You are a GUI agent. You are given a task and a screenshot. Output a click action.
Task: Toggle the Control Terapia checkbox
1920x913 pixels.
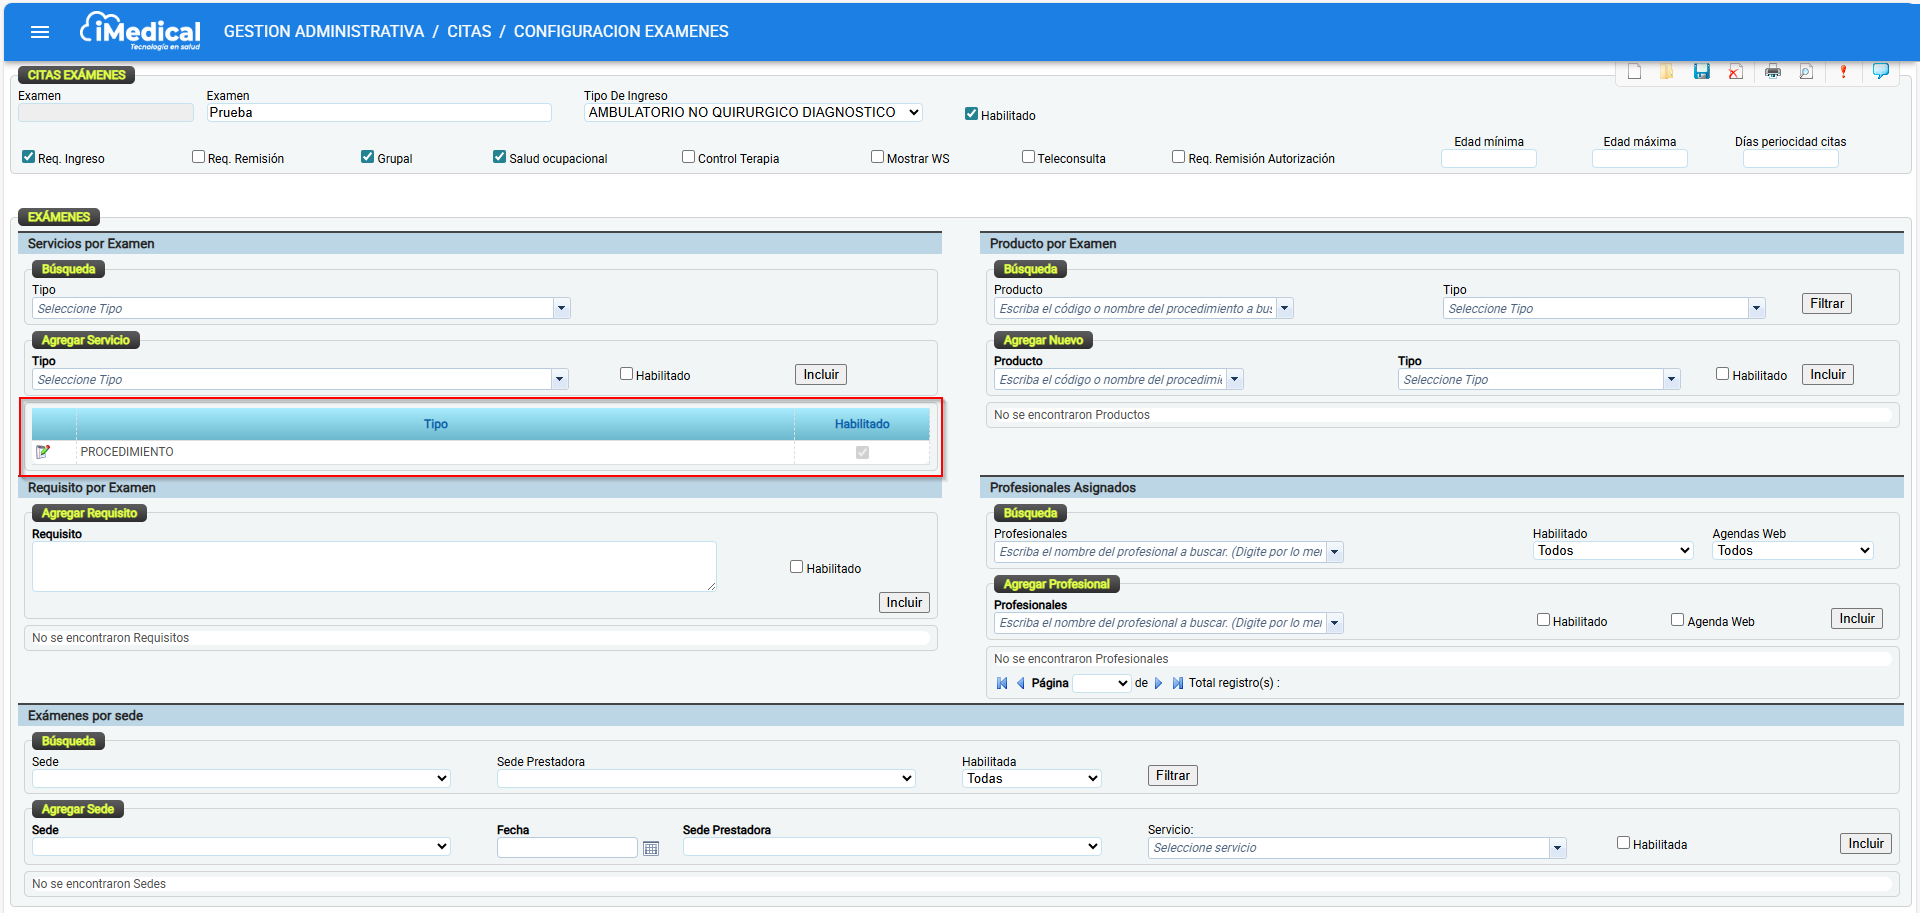coord(688,157)
